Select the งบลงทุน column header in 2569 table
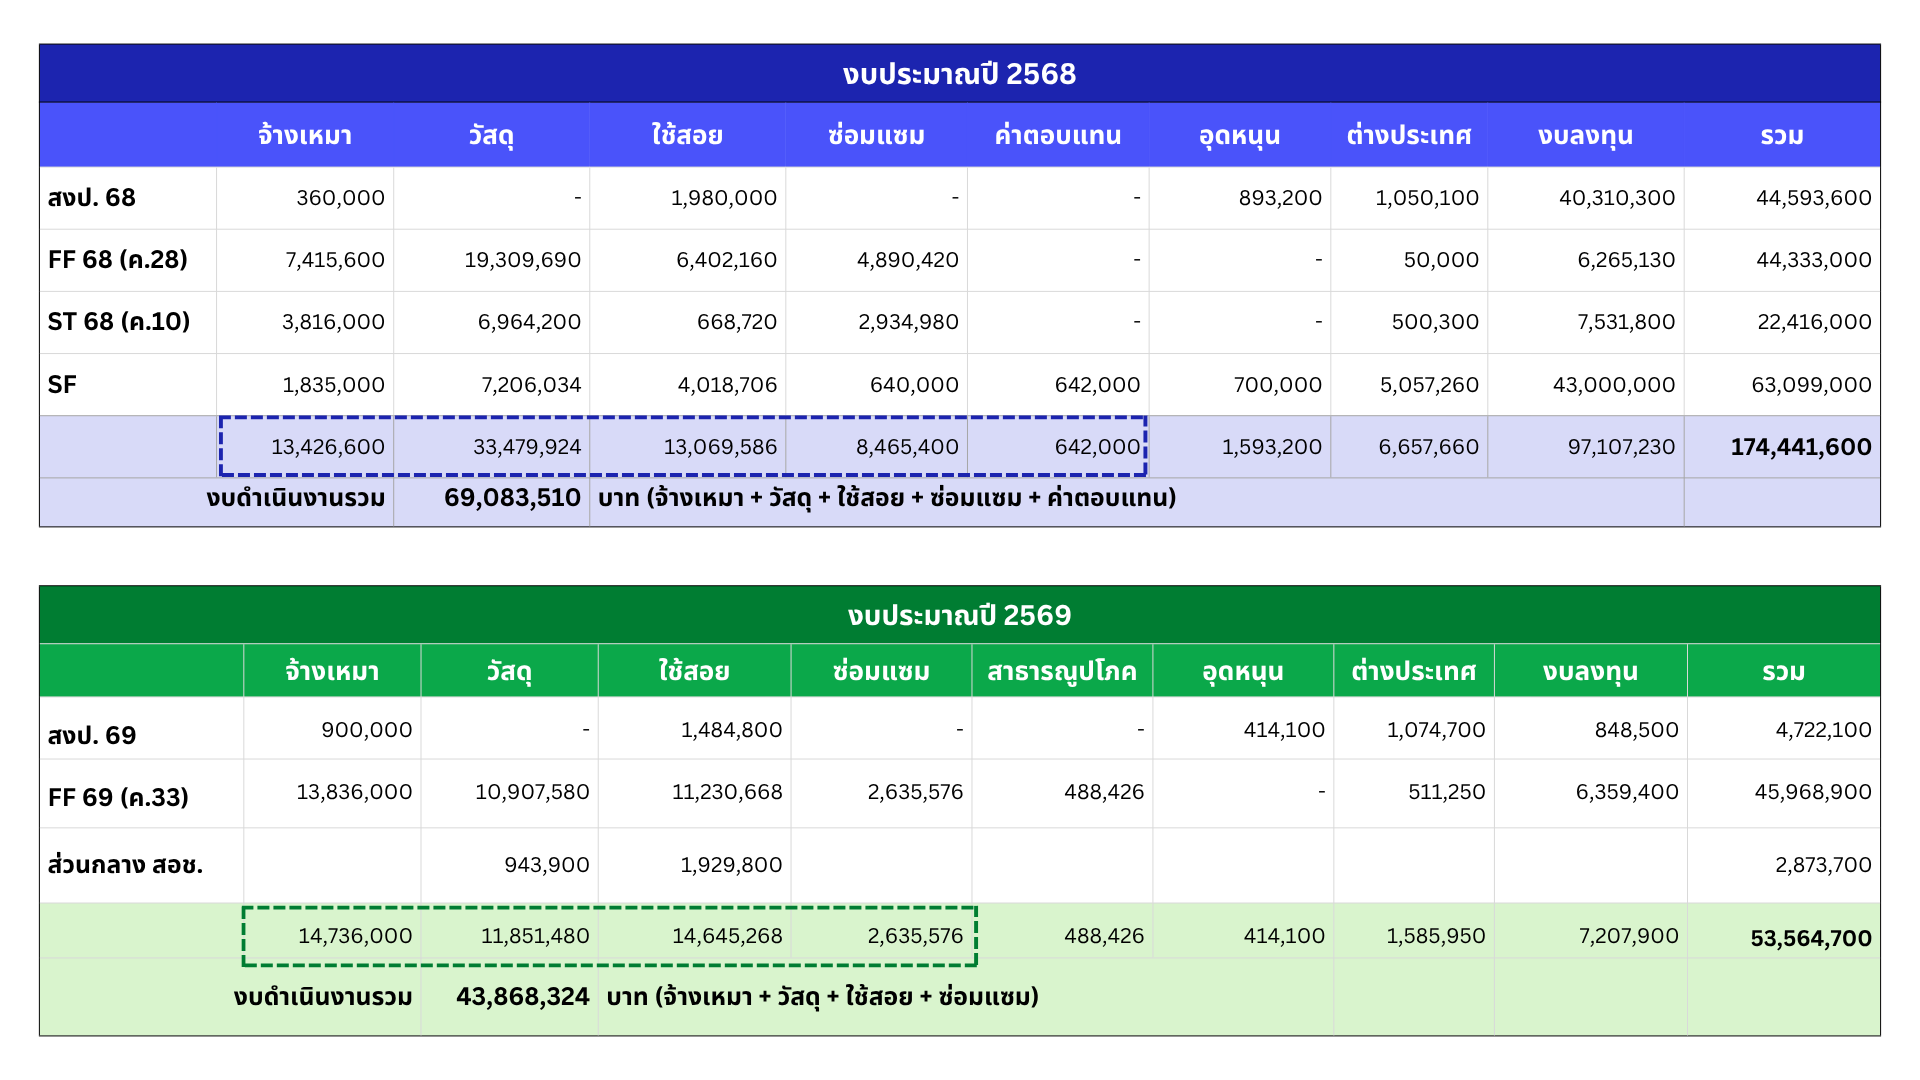 pos(1590,671)
